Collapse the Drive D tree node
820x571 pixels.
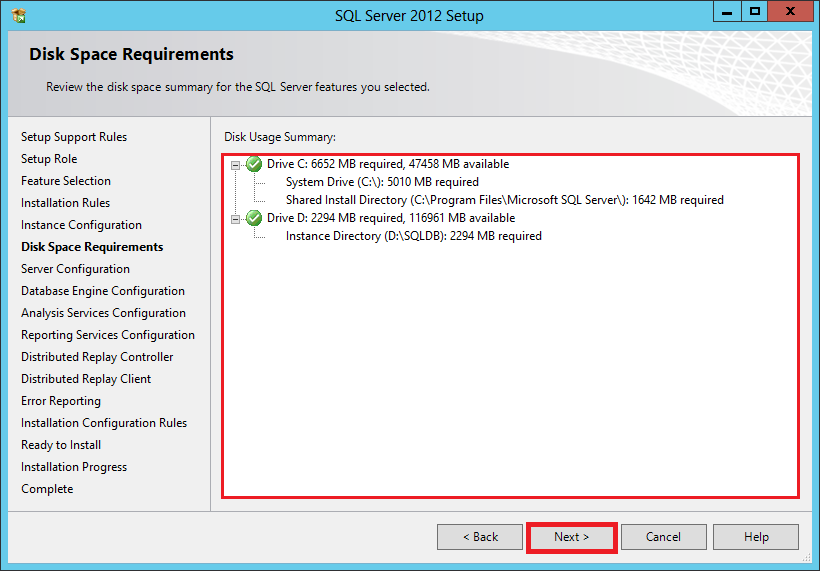[x=236, y=218]
